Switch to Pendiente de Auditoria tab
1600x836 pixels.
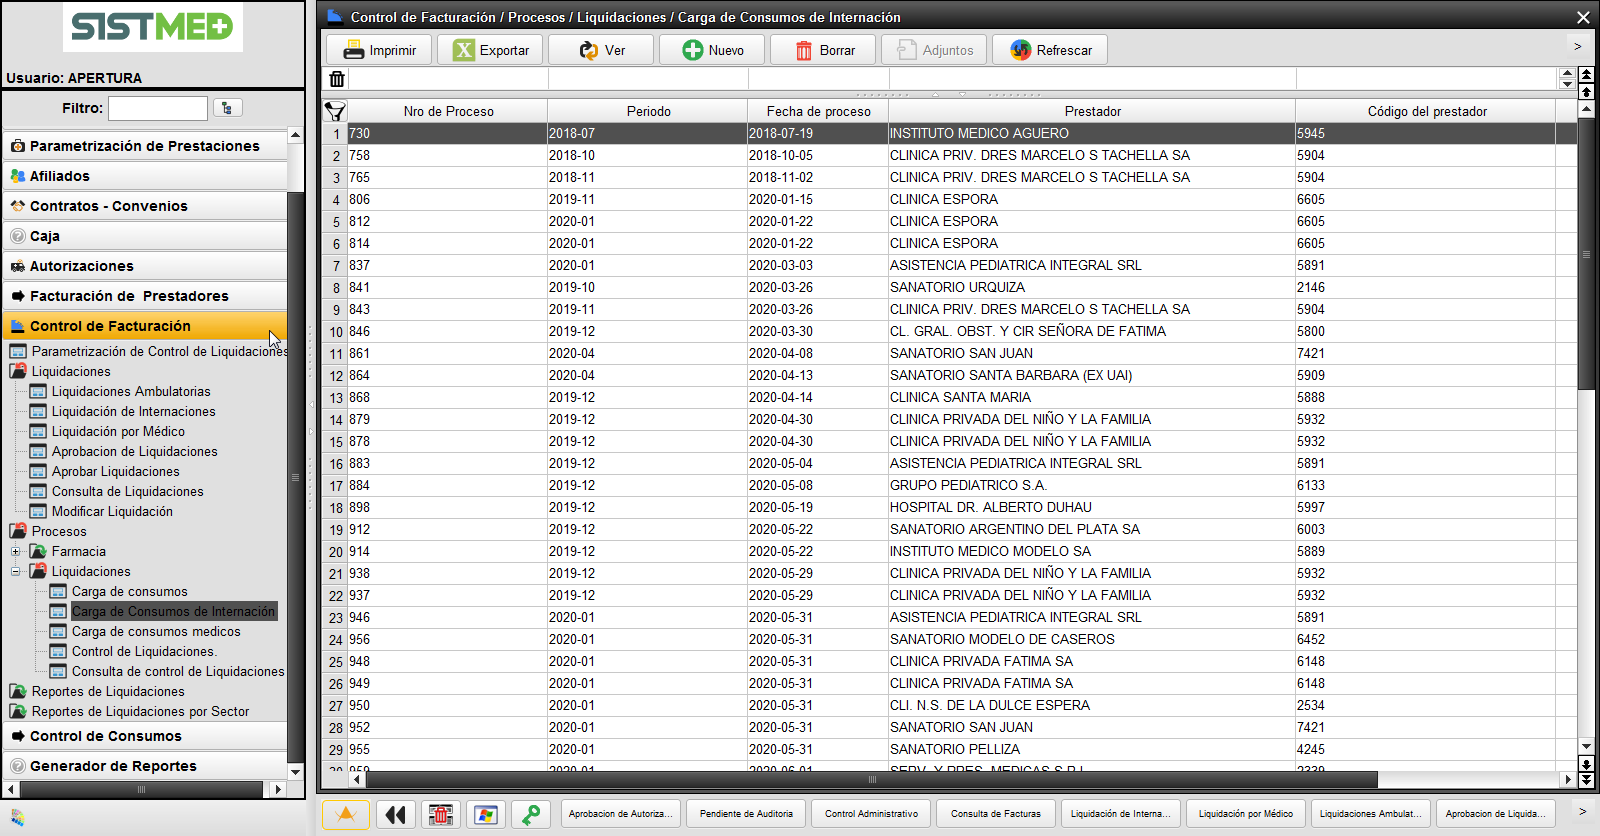(746, 814)
